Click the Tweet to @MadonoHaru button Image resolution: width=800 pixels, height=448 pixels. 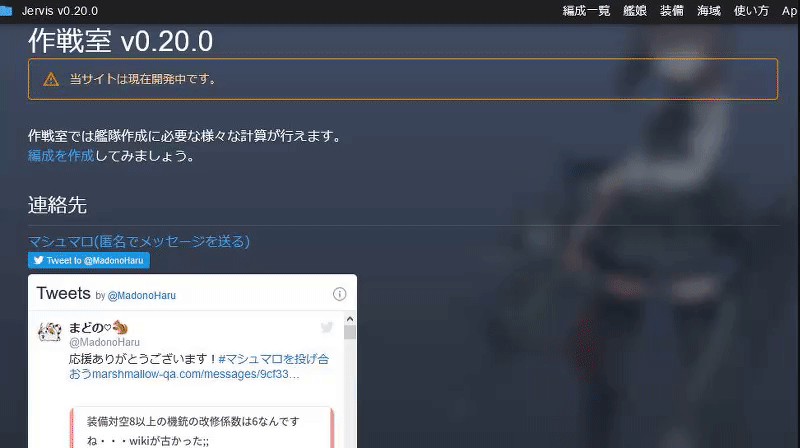pyautogui.click(x=89, y=260)
